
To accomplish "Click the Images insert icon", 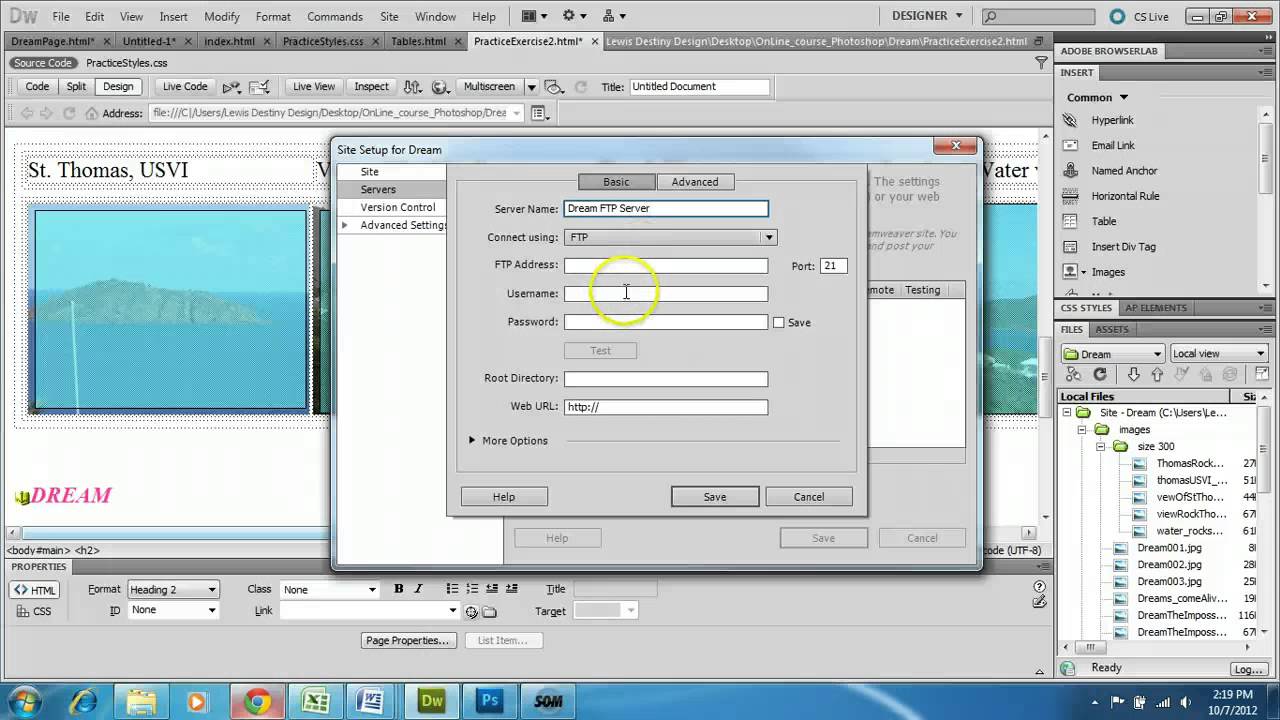I will pos(1071,272).
